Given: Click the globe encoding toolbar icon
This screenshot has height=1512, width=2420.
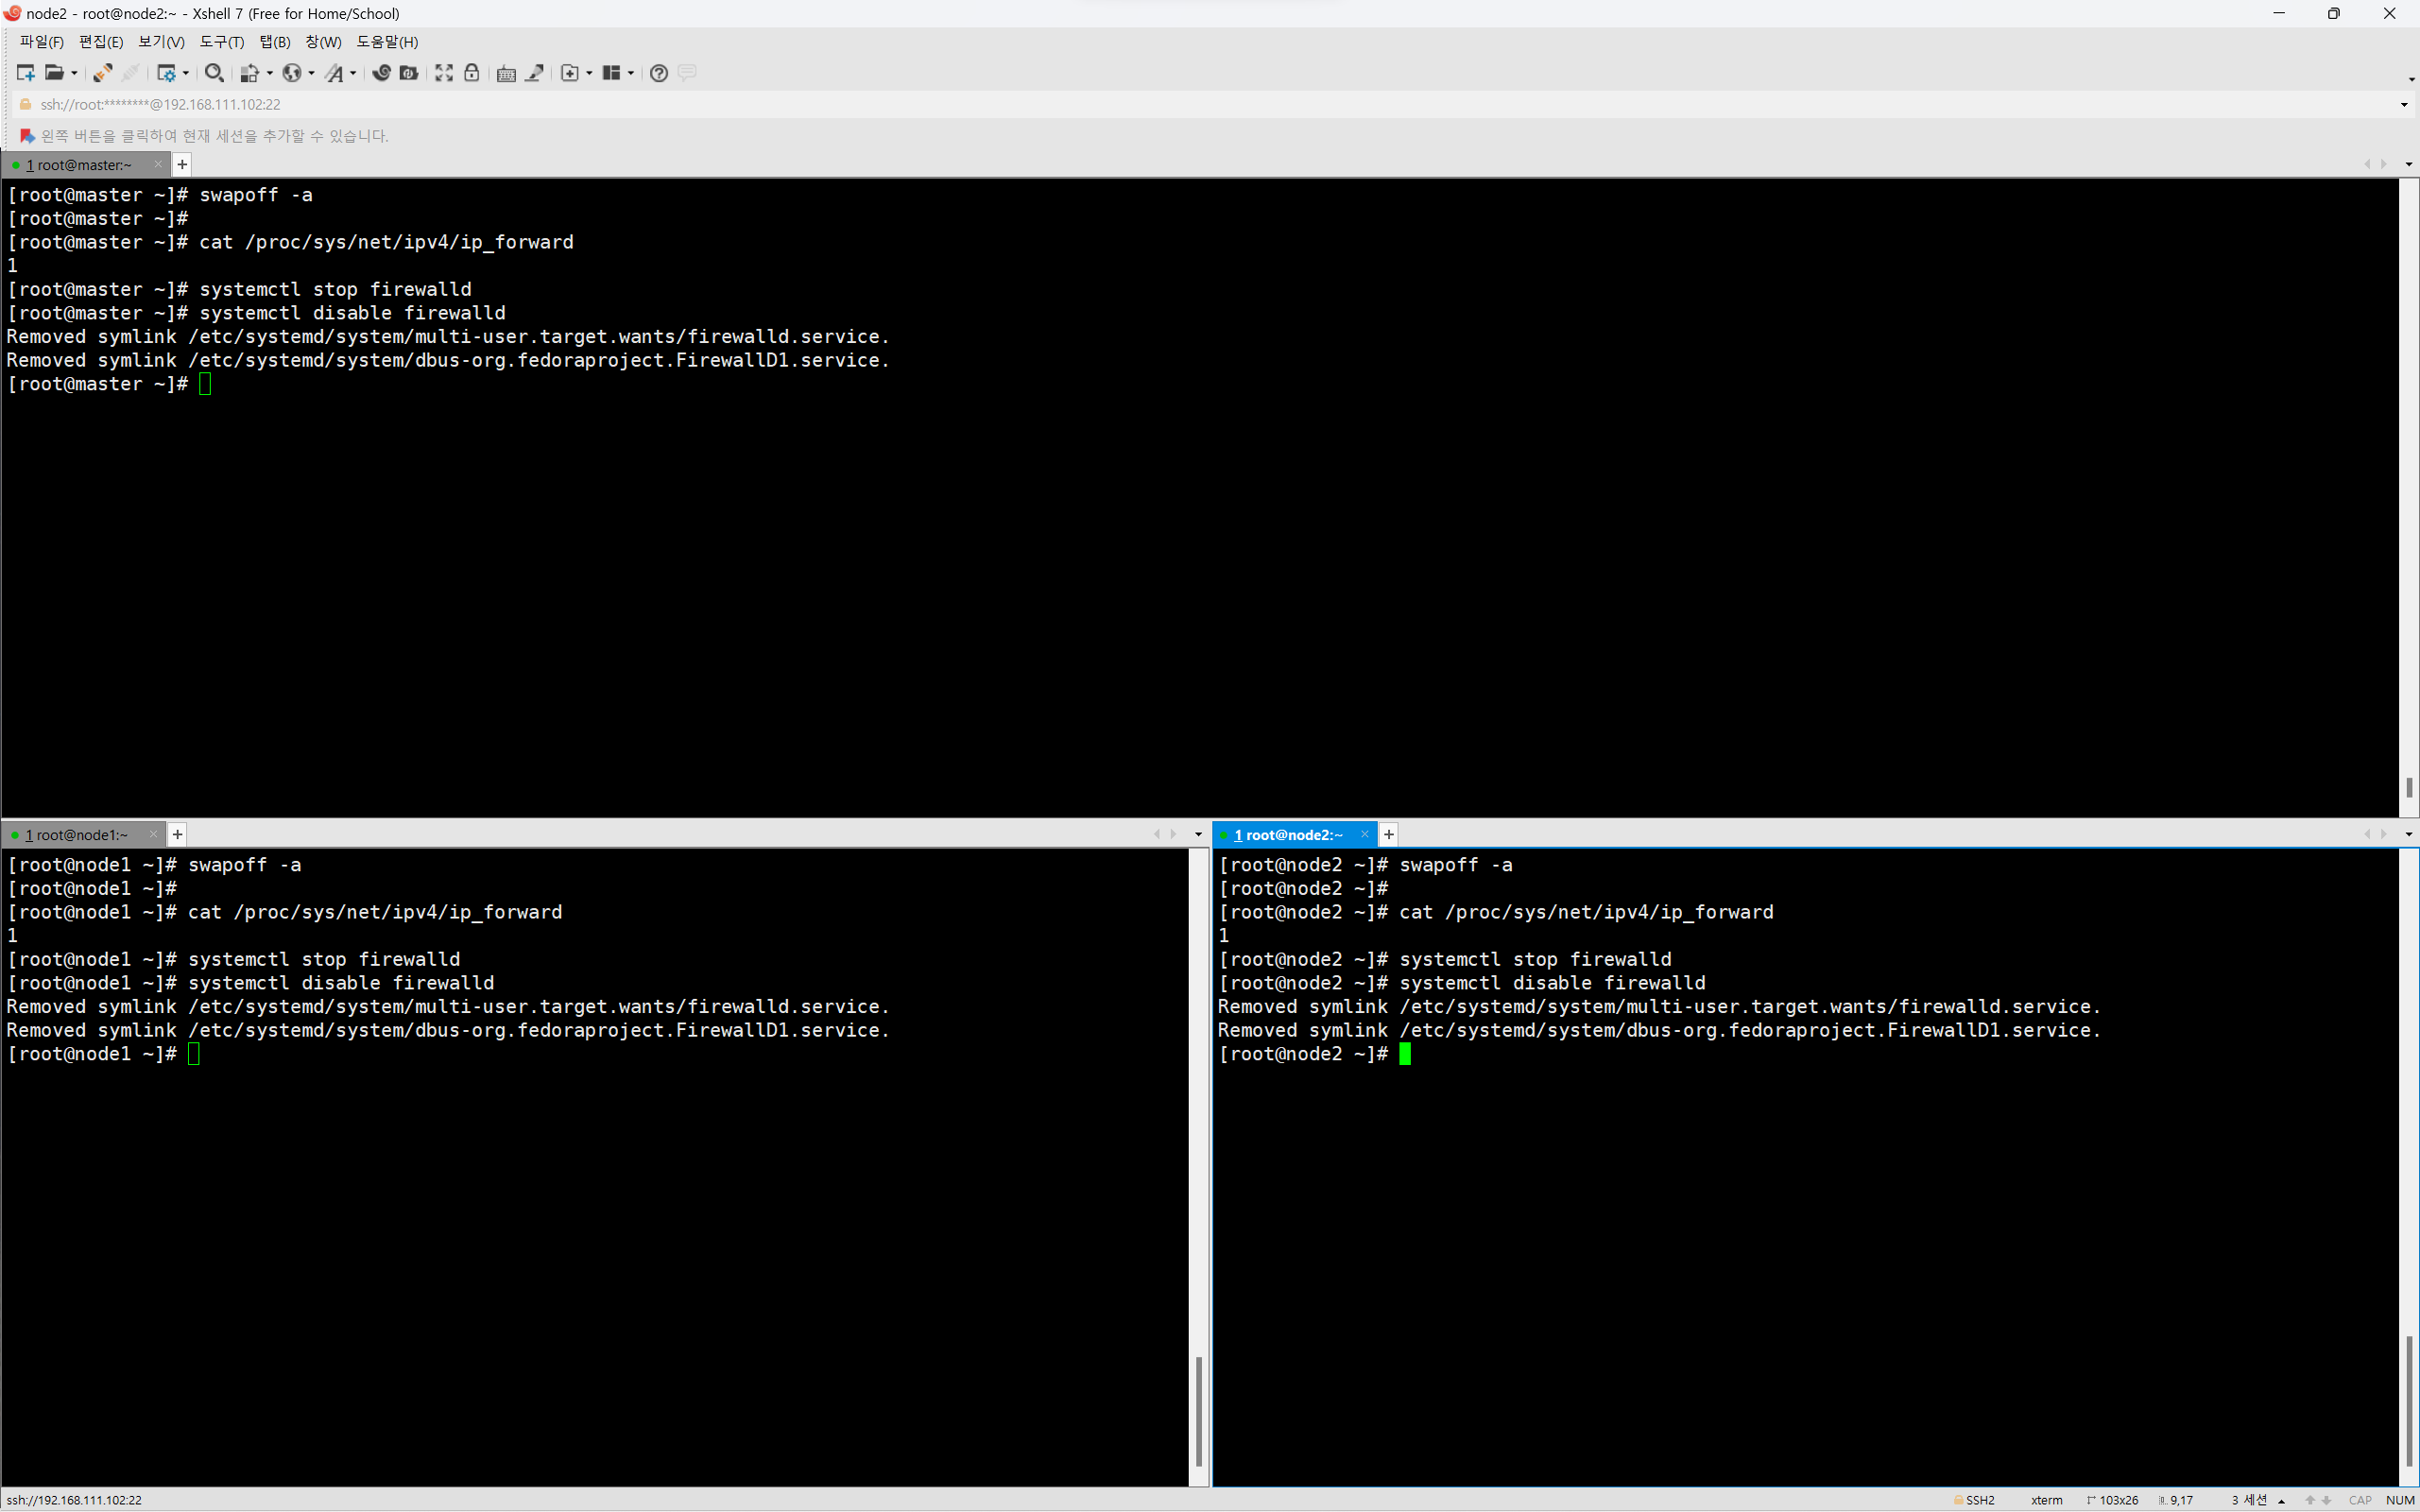Looking at the screenshot, I should tap(292, 73).
